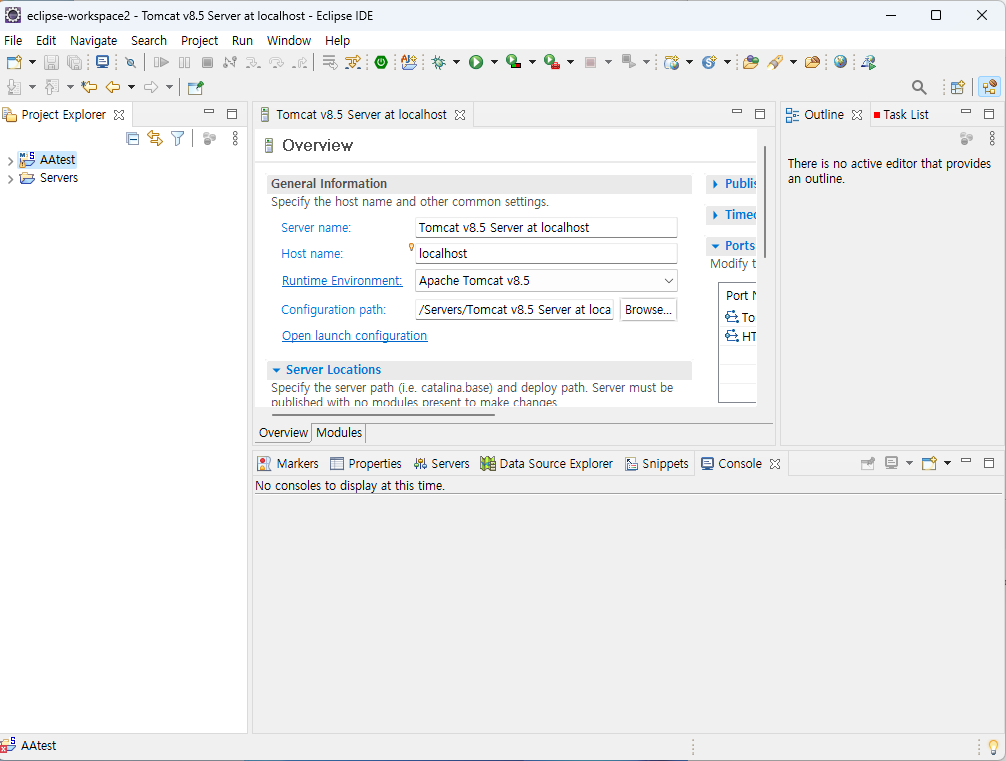This screenshot has height=761, width=1006.
Task: Open the Back history dropdown arrow
Action: (131, 87)
